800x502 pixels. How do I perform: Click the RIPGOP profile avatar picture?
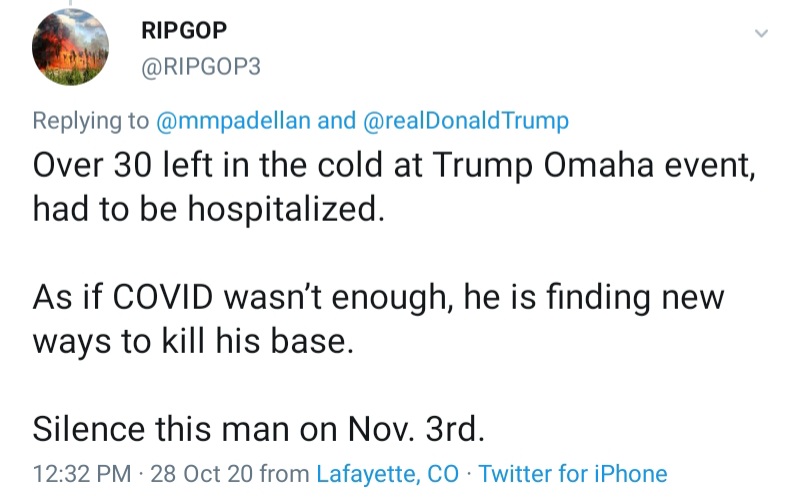click(71, 48)
